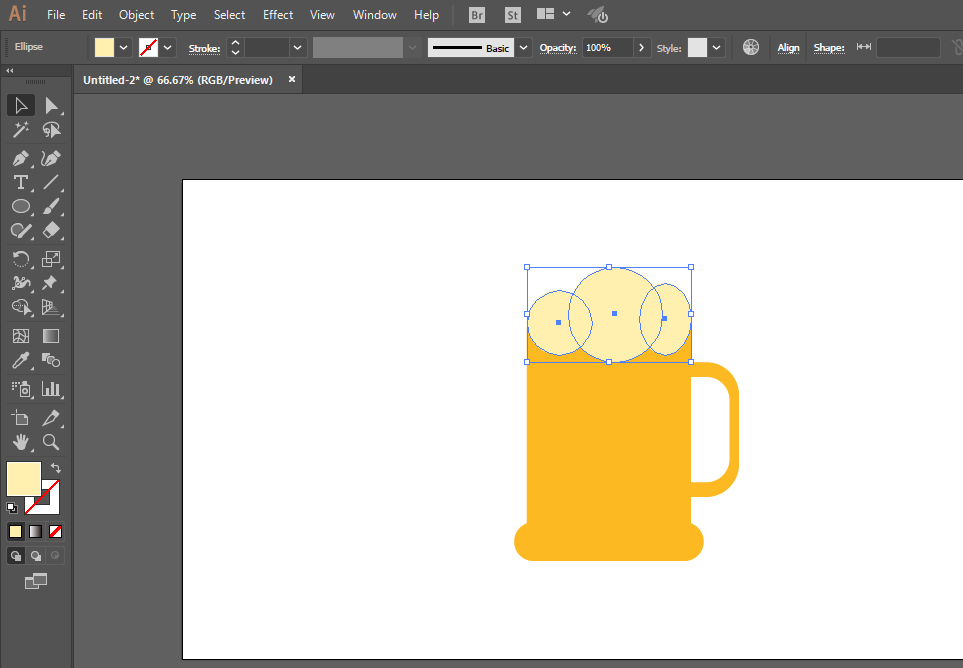Swap fill and stroke colors

point(55,468)
